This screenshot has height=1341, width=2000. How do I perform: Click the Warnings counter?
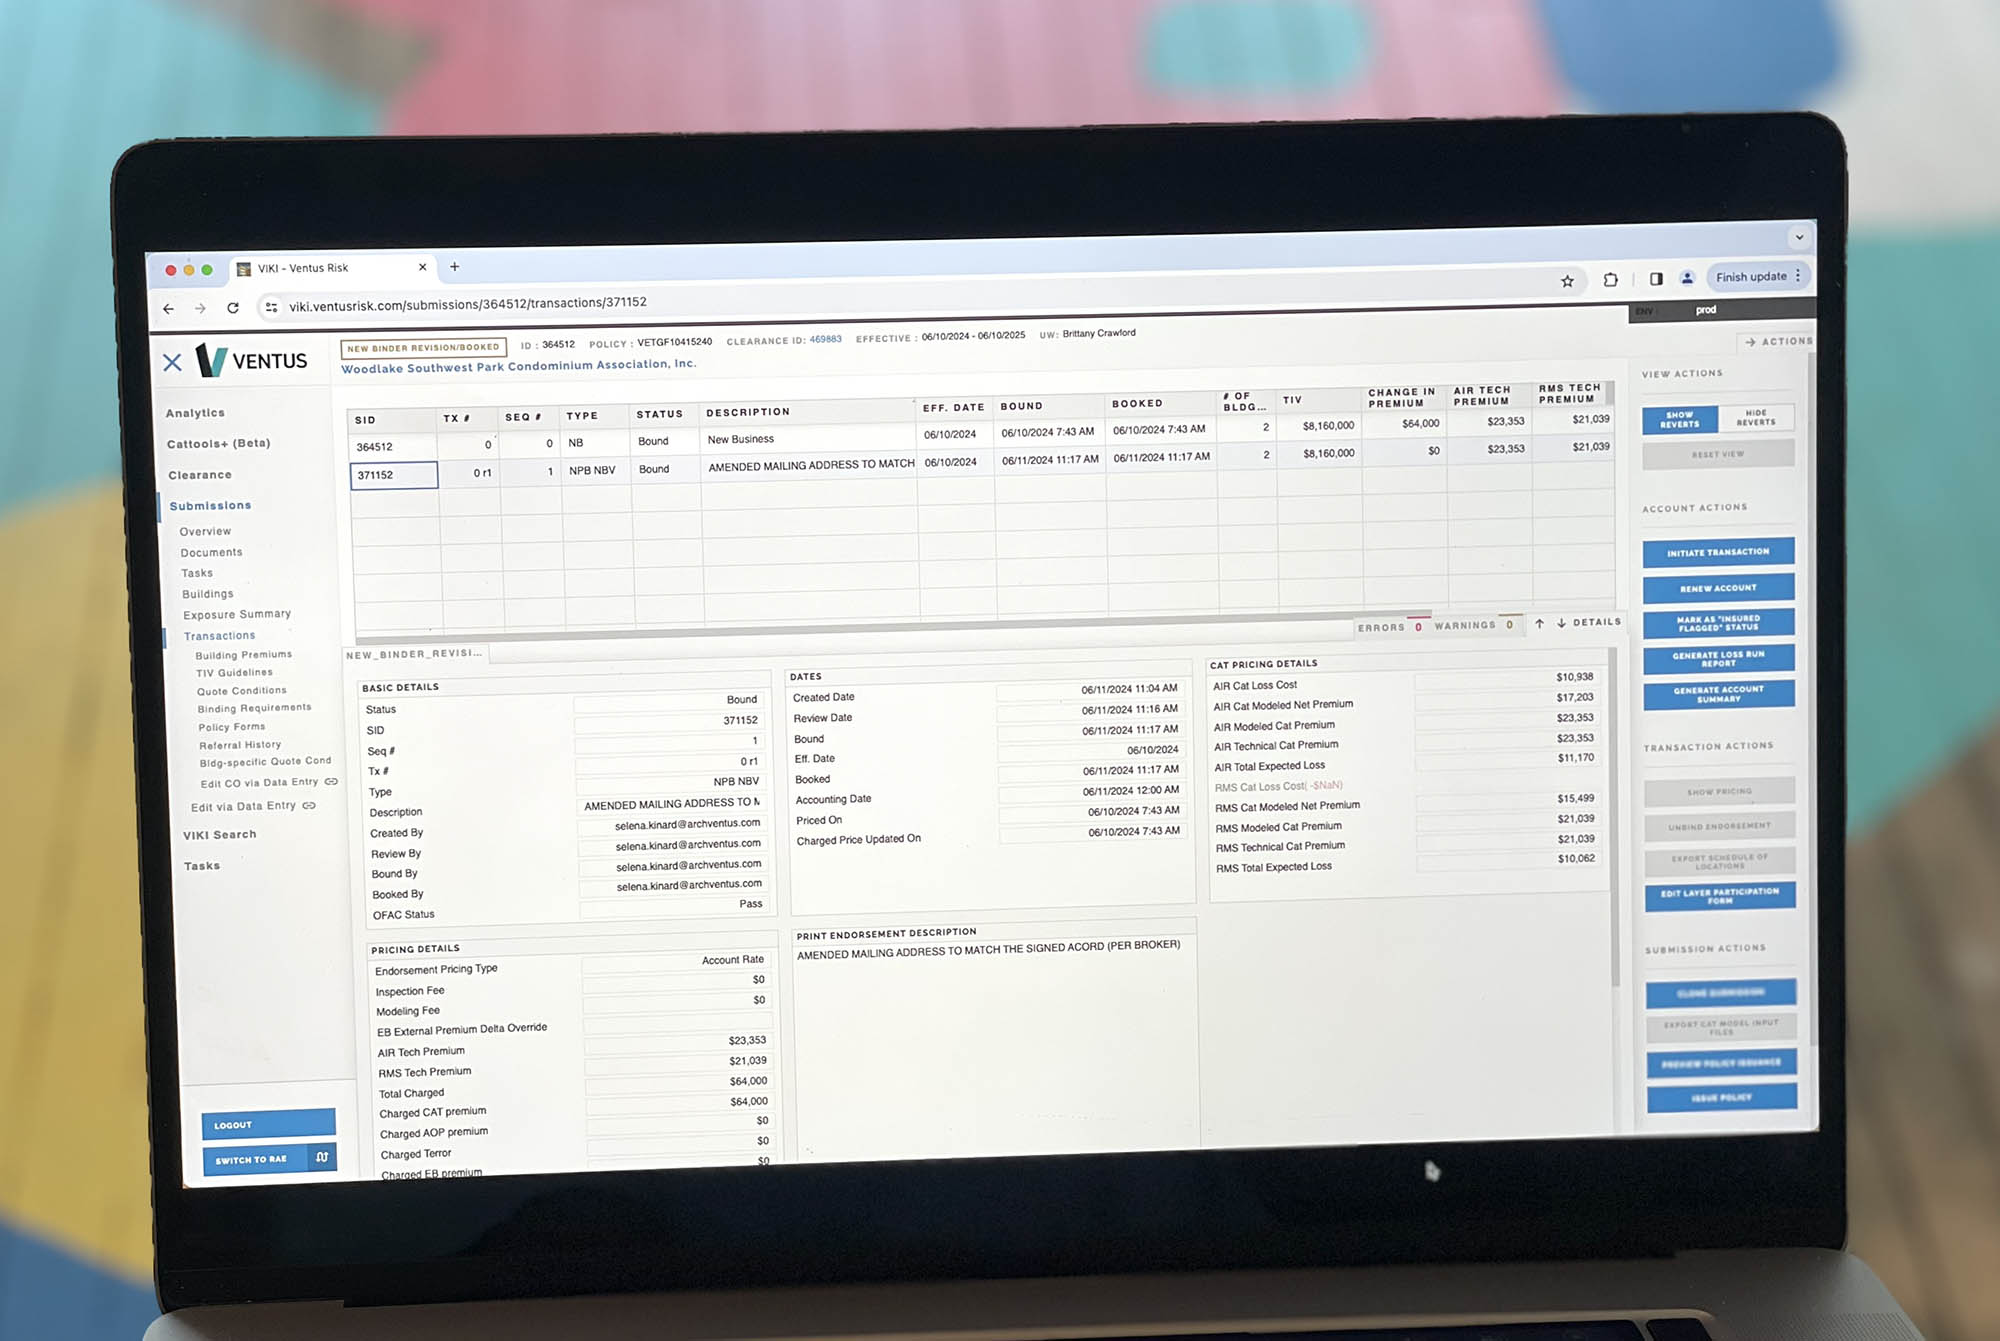1475,625
